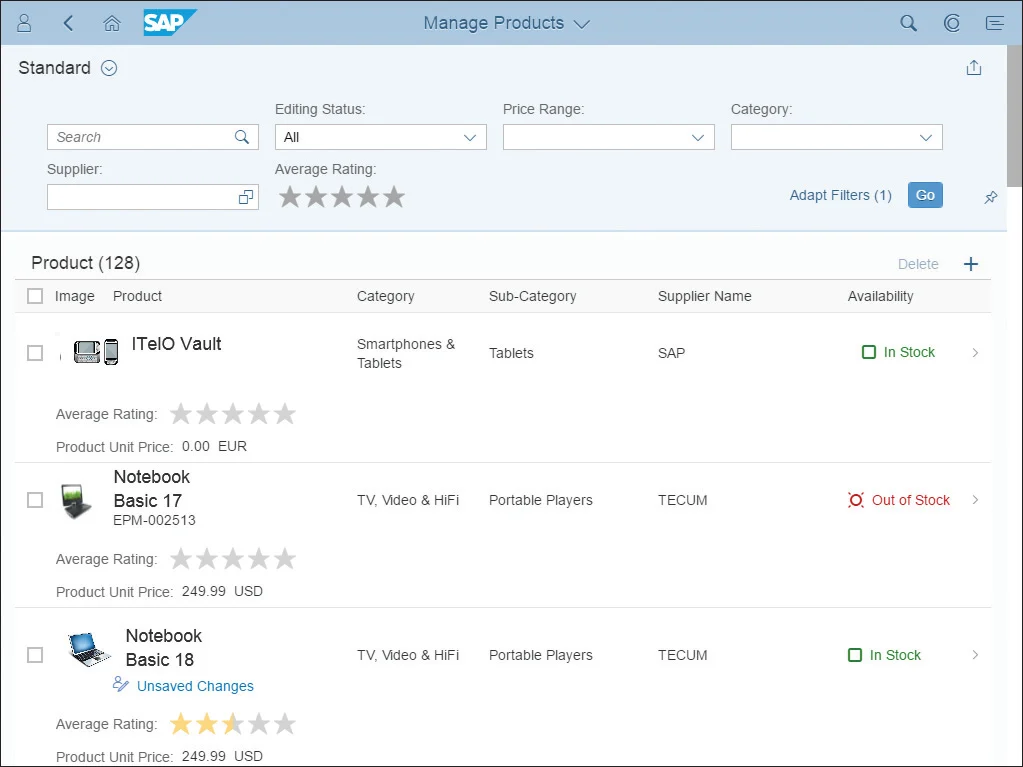Image resolution: width=1023 pixels, height=767 pixels.
Task: Expand the Editing Status dropdown
Action: click(x=470, y=138)
